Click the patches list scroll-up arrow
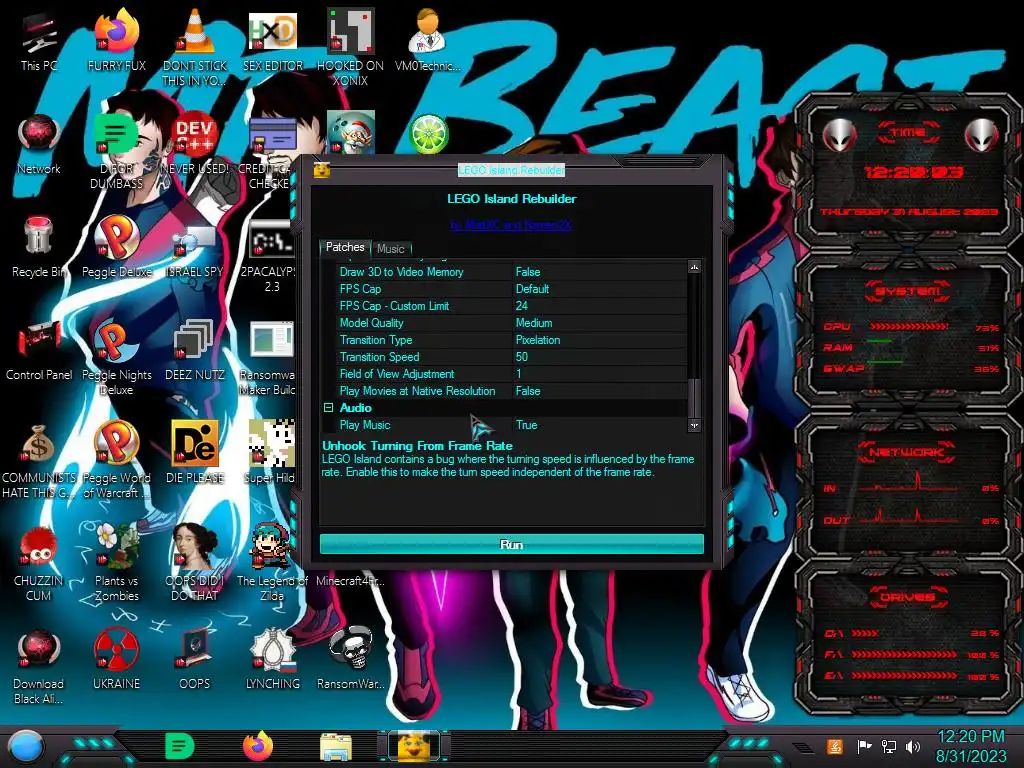 pos(694,267)
